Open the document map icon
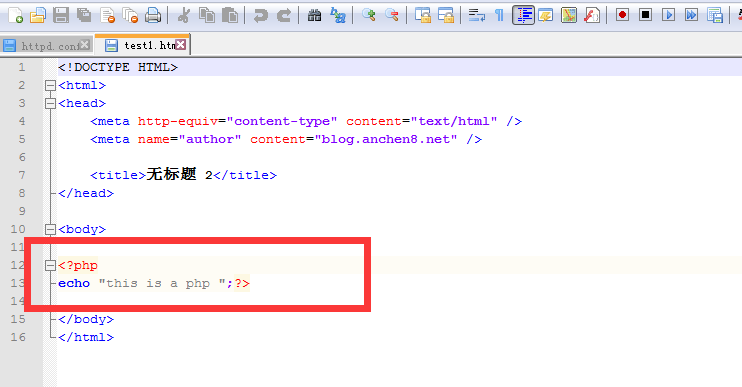 coord(569,16)
